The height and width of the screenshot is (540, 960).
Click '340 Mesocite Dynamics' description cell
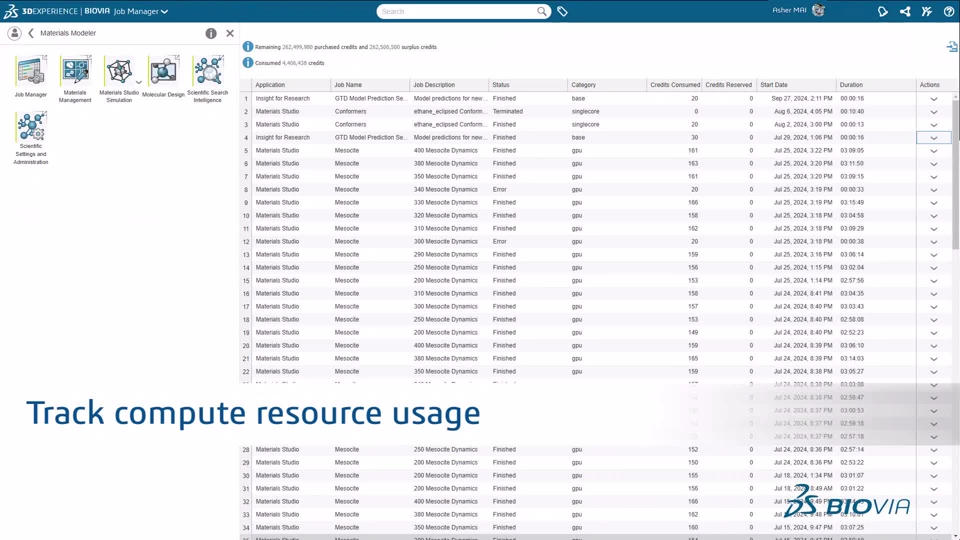(x=445, y=190)
